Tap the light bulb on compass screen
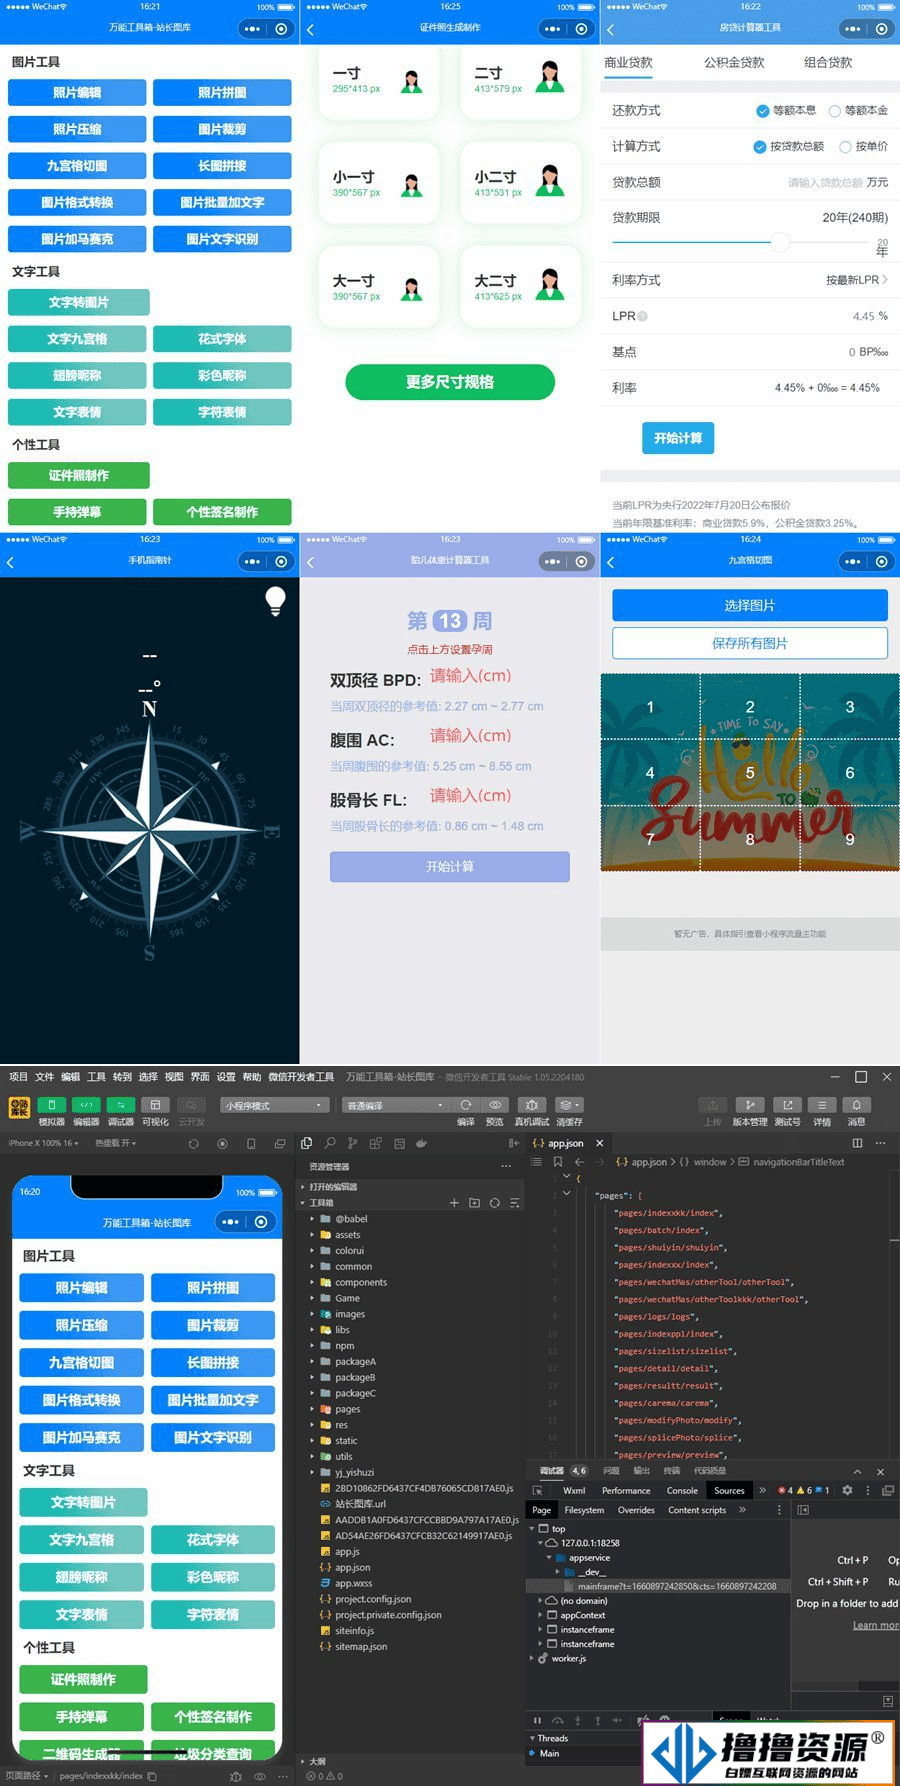 [275, 601]
